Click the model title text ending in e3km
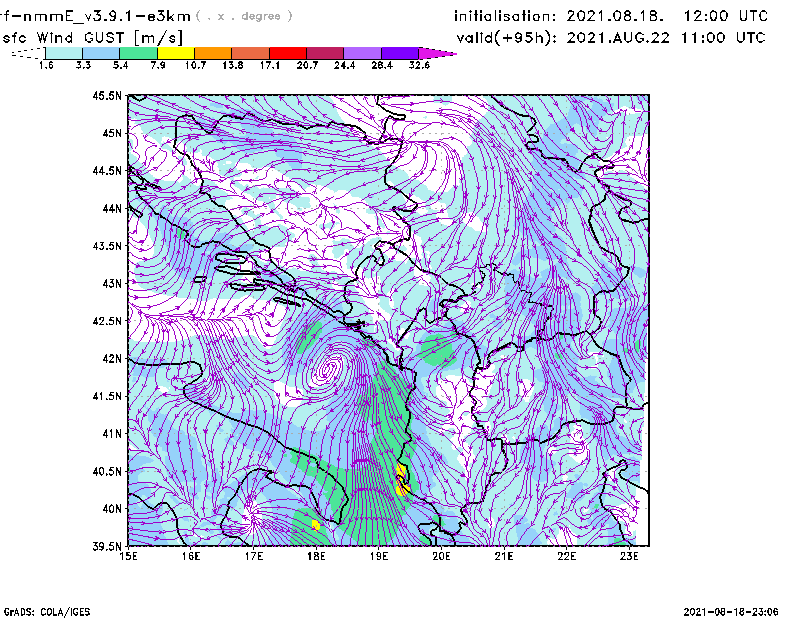This screenshot has width=800, height=618. (x=75, y=16)
